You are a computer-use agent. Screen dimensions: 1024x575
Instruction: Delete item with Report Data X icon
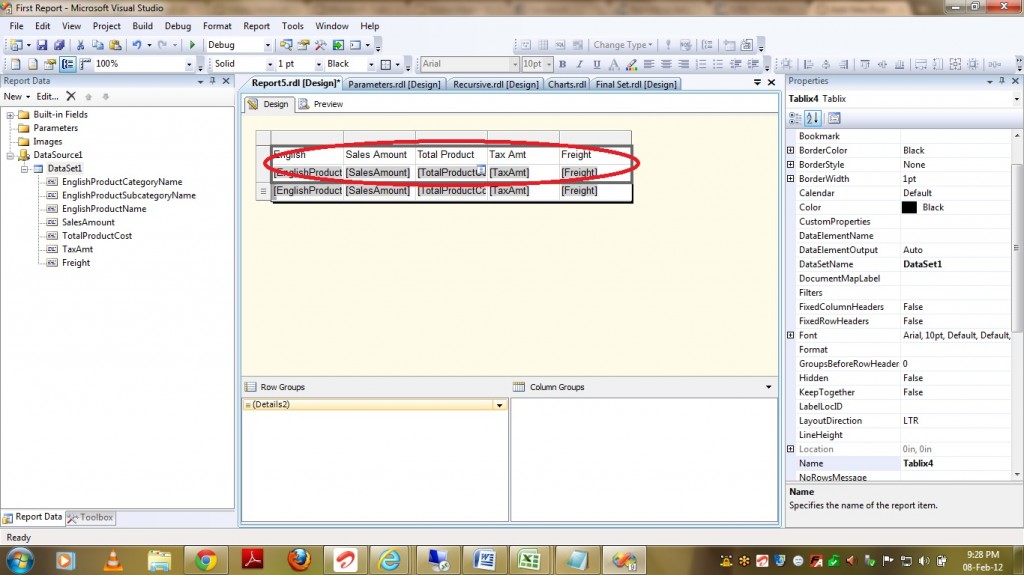[71, 97]
